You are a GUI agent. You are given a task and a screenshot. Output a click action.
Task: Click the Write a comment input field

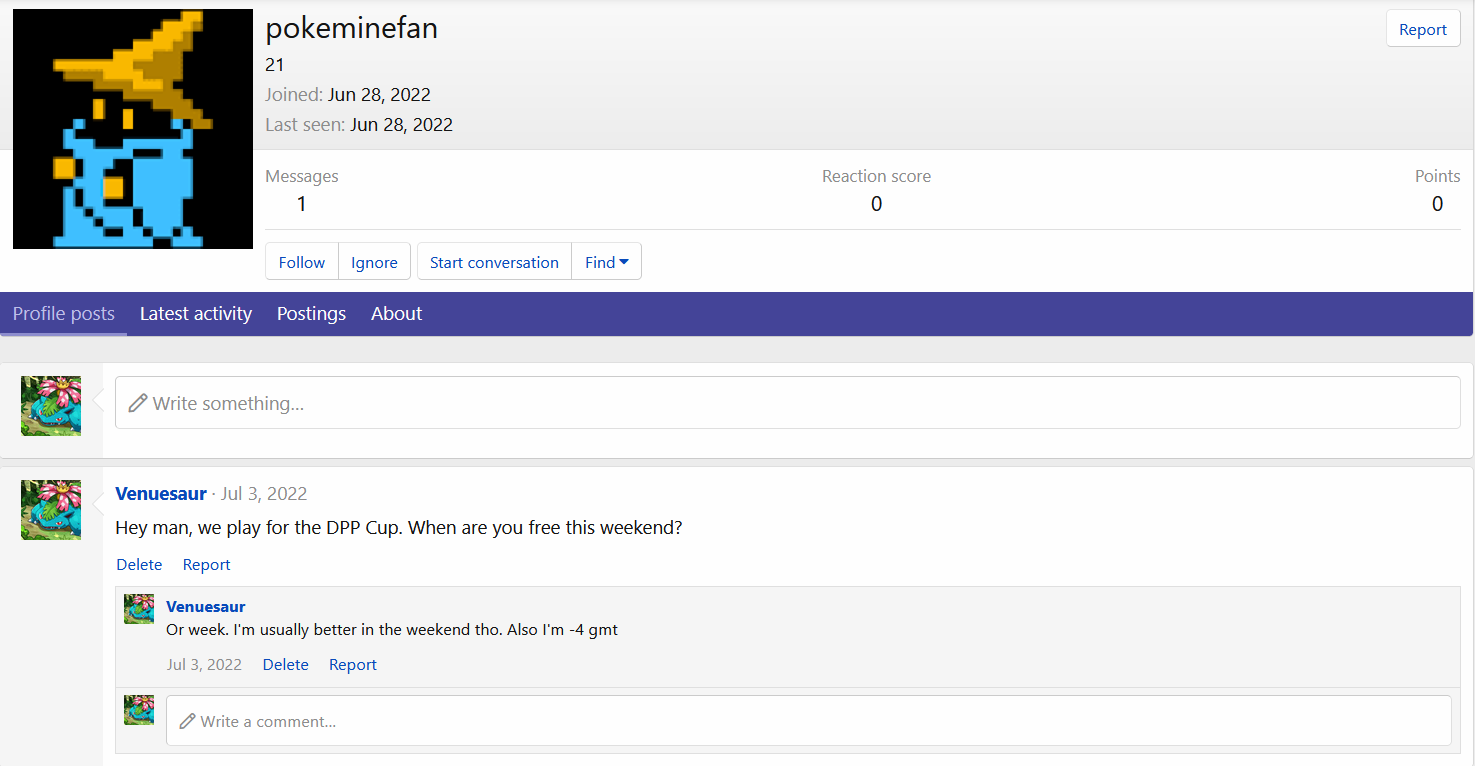808,721
